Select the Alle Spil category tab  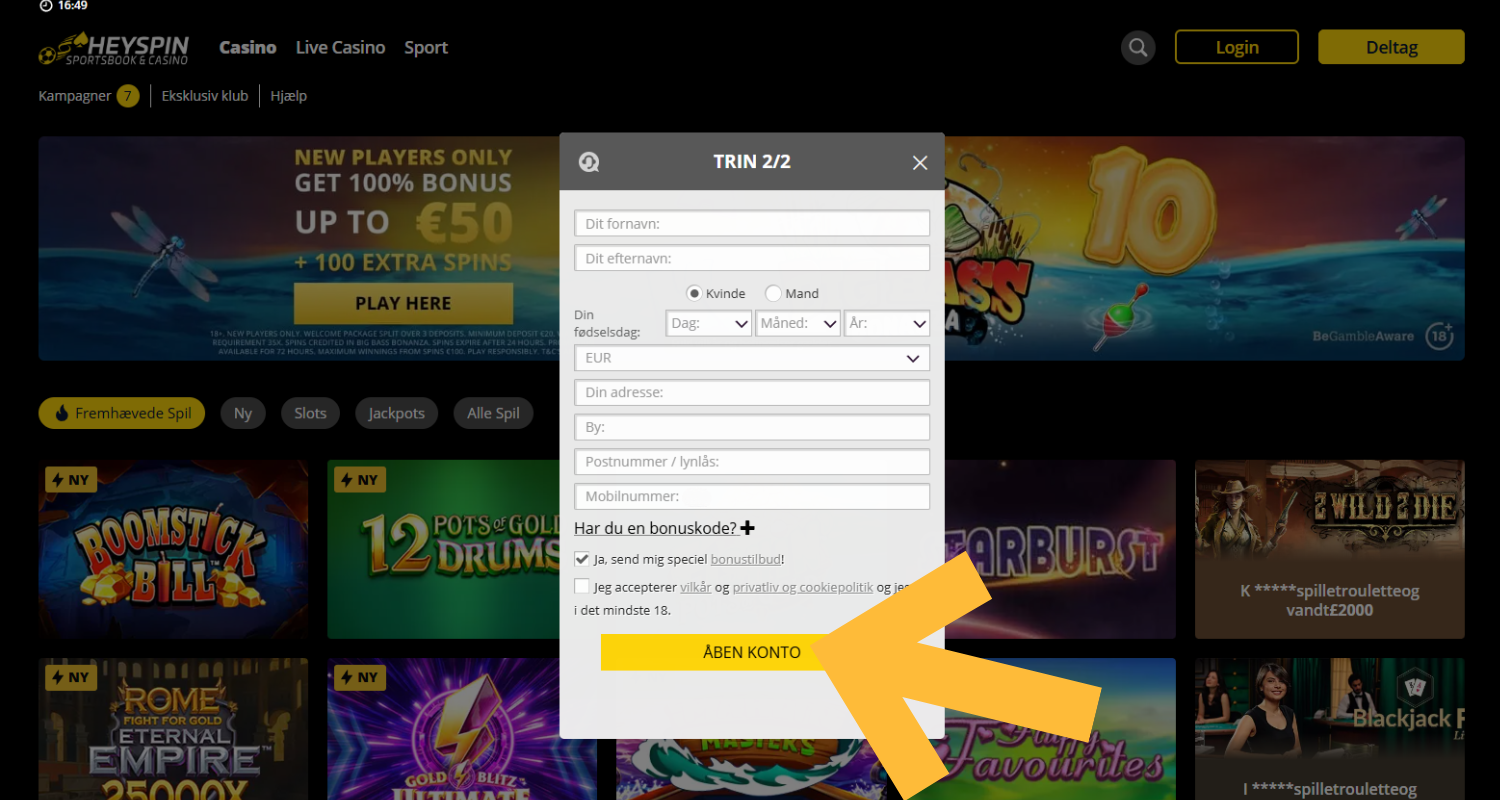click(493, 413)
